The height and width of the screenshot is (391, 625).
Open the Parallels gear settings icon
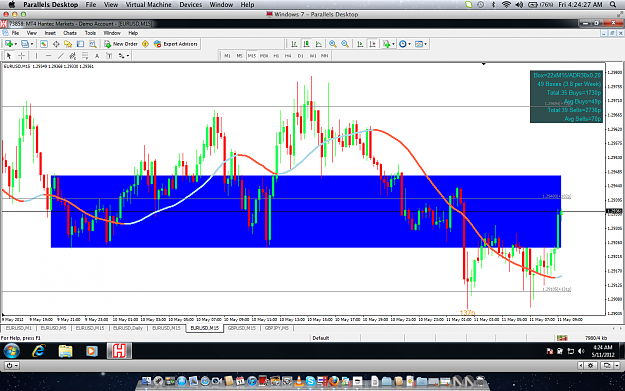(590, 365)
